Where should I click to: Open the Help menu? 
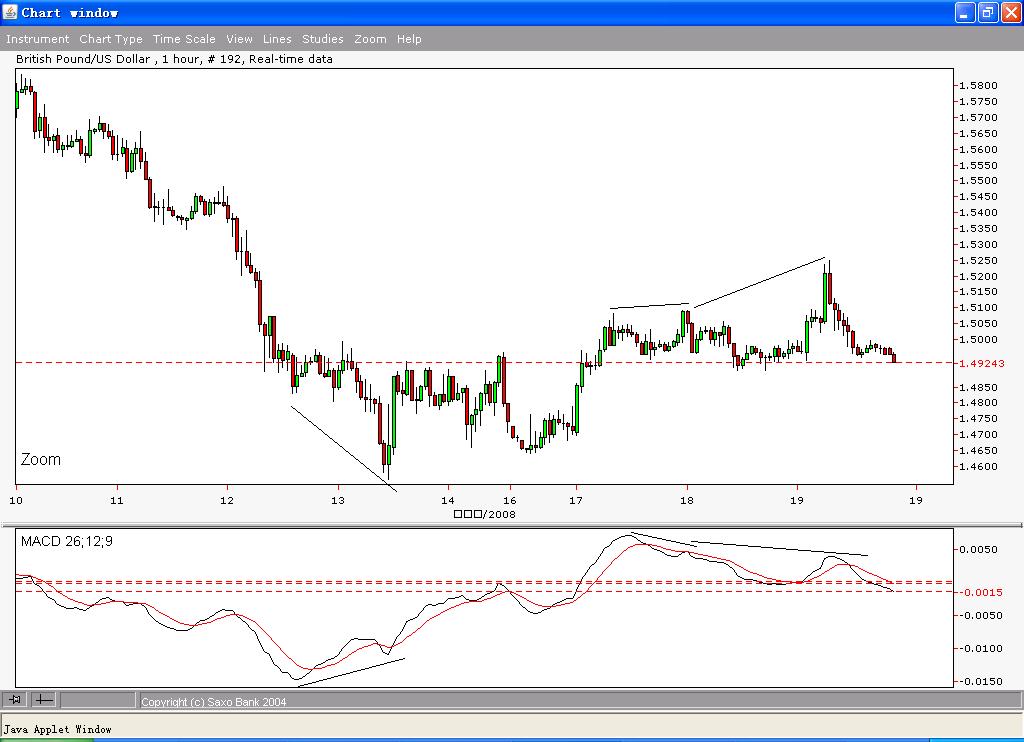pos(409,39)
